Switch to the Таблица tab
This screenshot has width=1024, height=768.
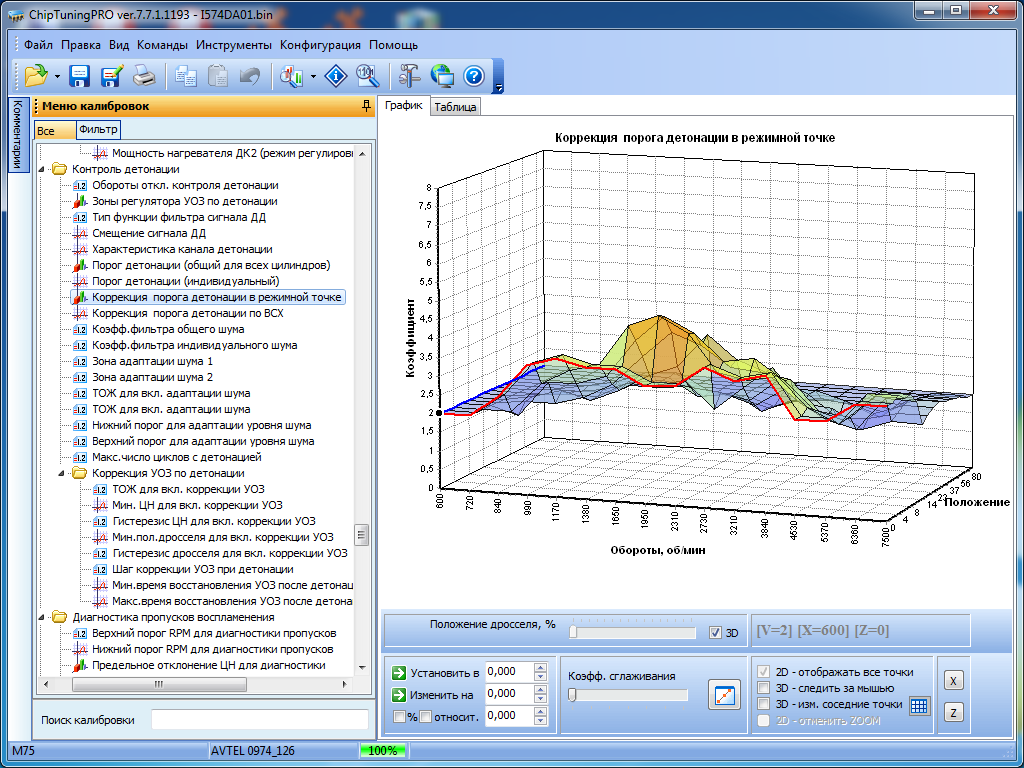[455, 107]
